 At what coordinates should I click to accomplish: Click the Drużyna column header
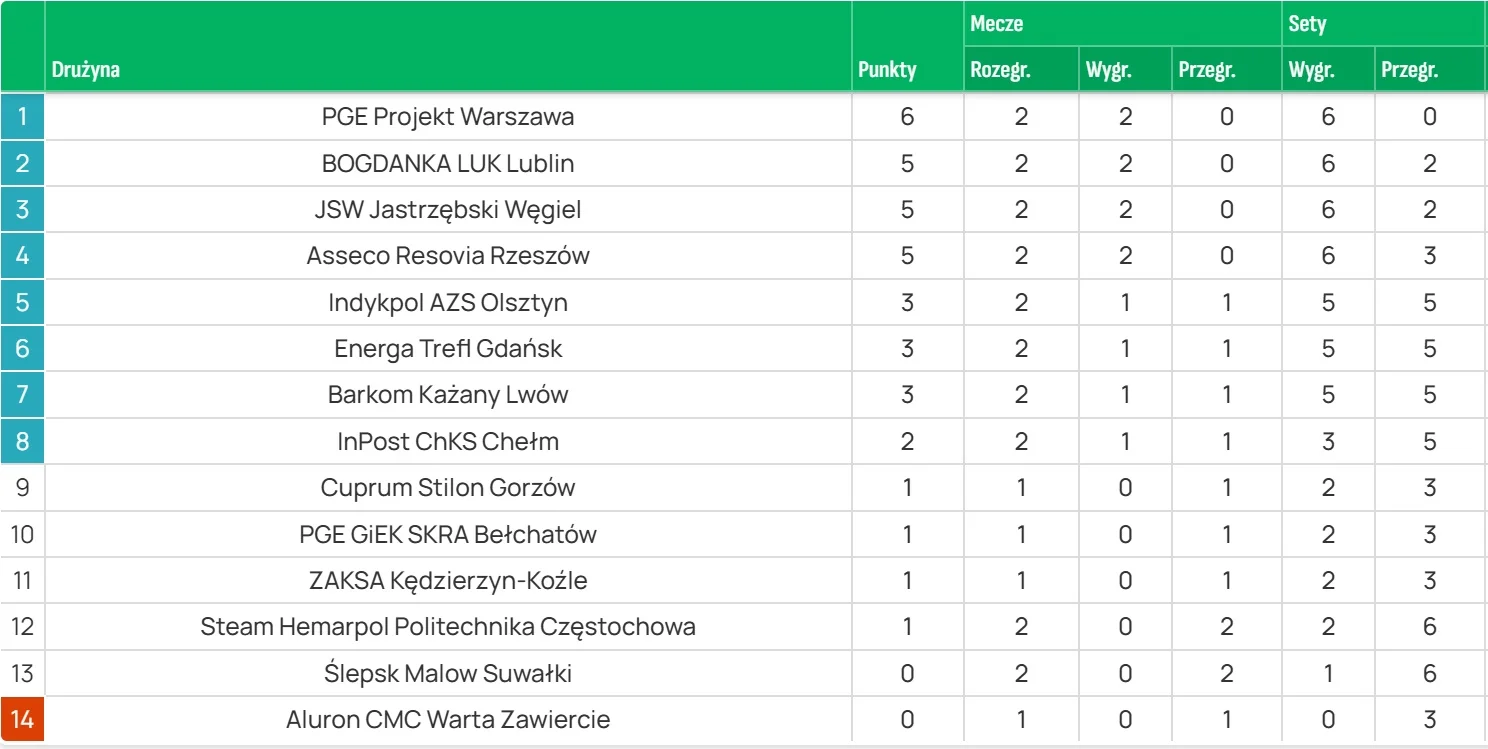pos(86,70)
